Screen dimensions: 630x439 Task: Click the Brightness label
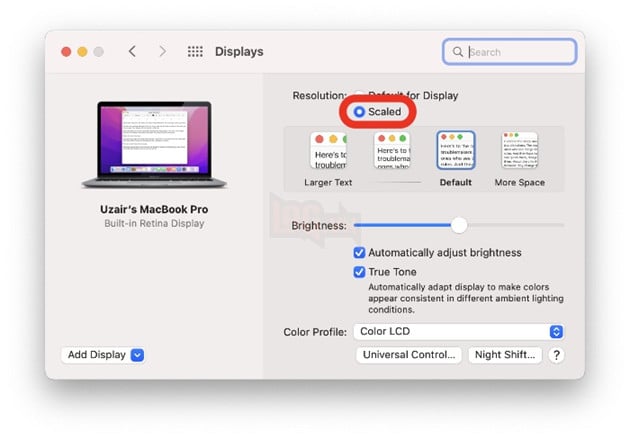click(319, 226)
